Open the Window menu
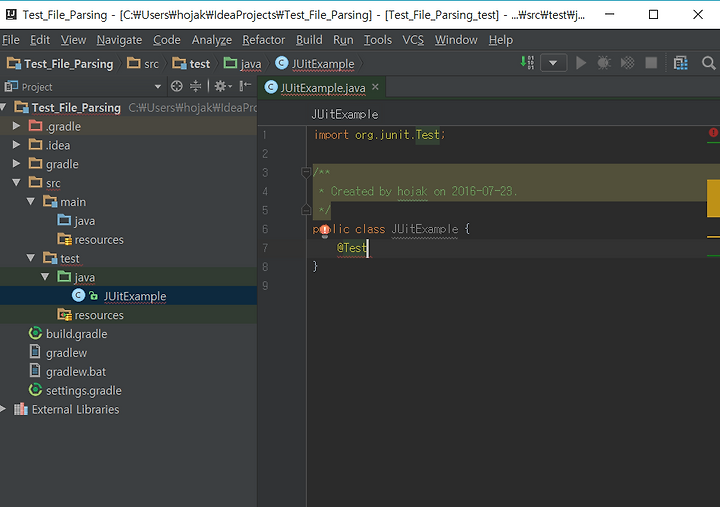 456,40
